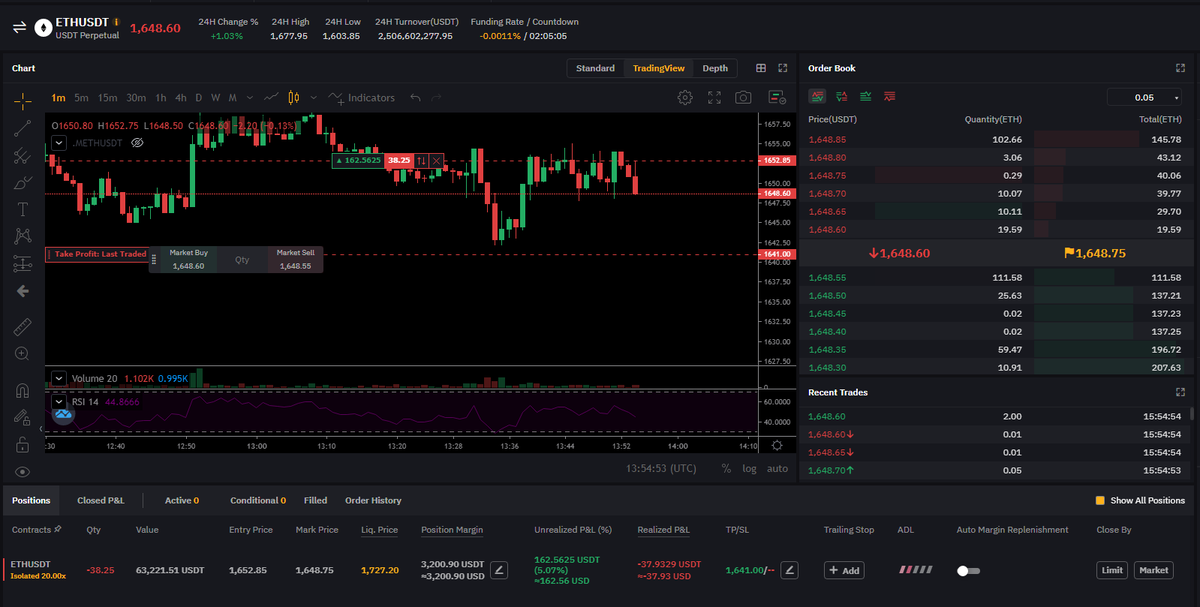Screen dimensions: 1200x607
Task: Select the trend line drawing tool
Action: pyautogui.click(x=22, y=128)
